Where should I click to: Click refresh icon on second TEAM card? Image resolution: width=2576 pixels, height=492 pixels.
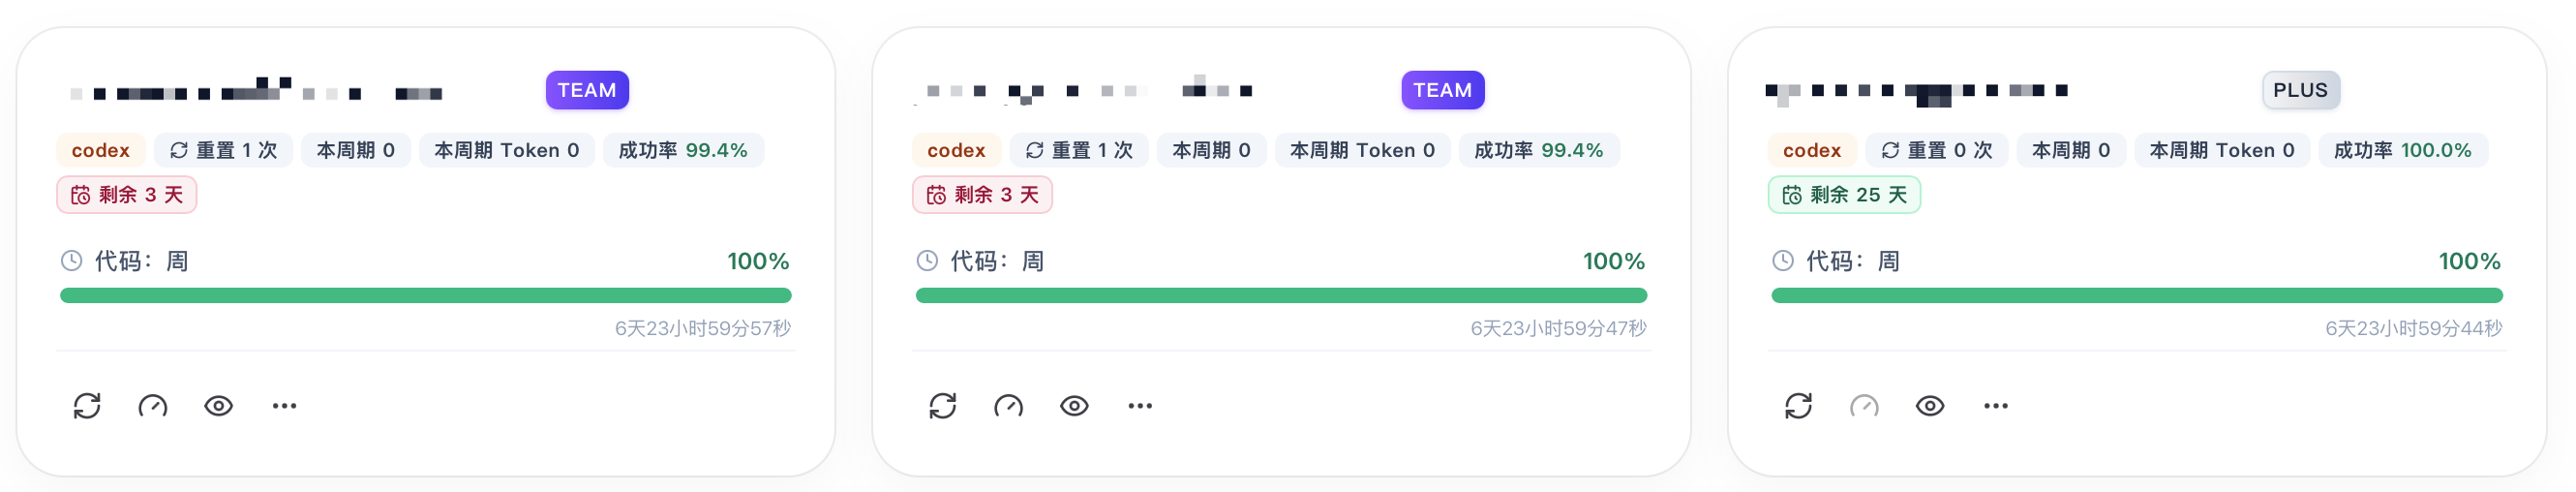943,406
